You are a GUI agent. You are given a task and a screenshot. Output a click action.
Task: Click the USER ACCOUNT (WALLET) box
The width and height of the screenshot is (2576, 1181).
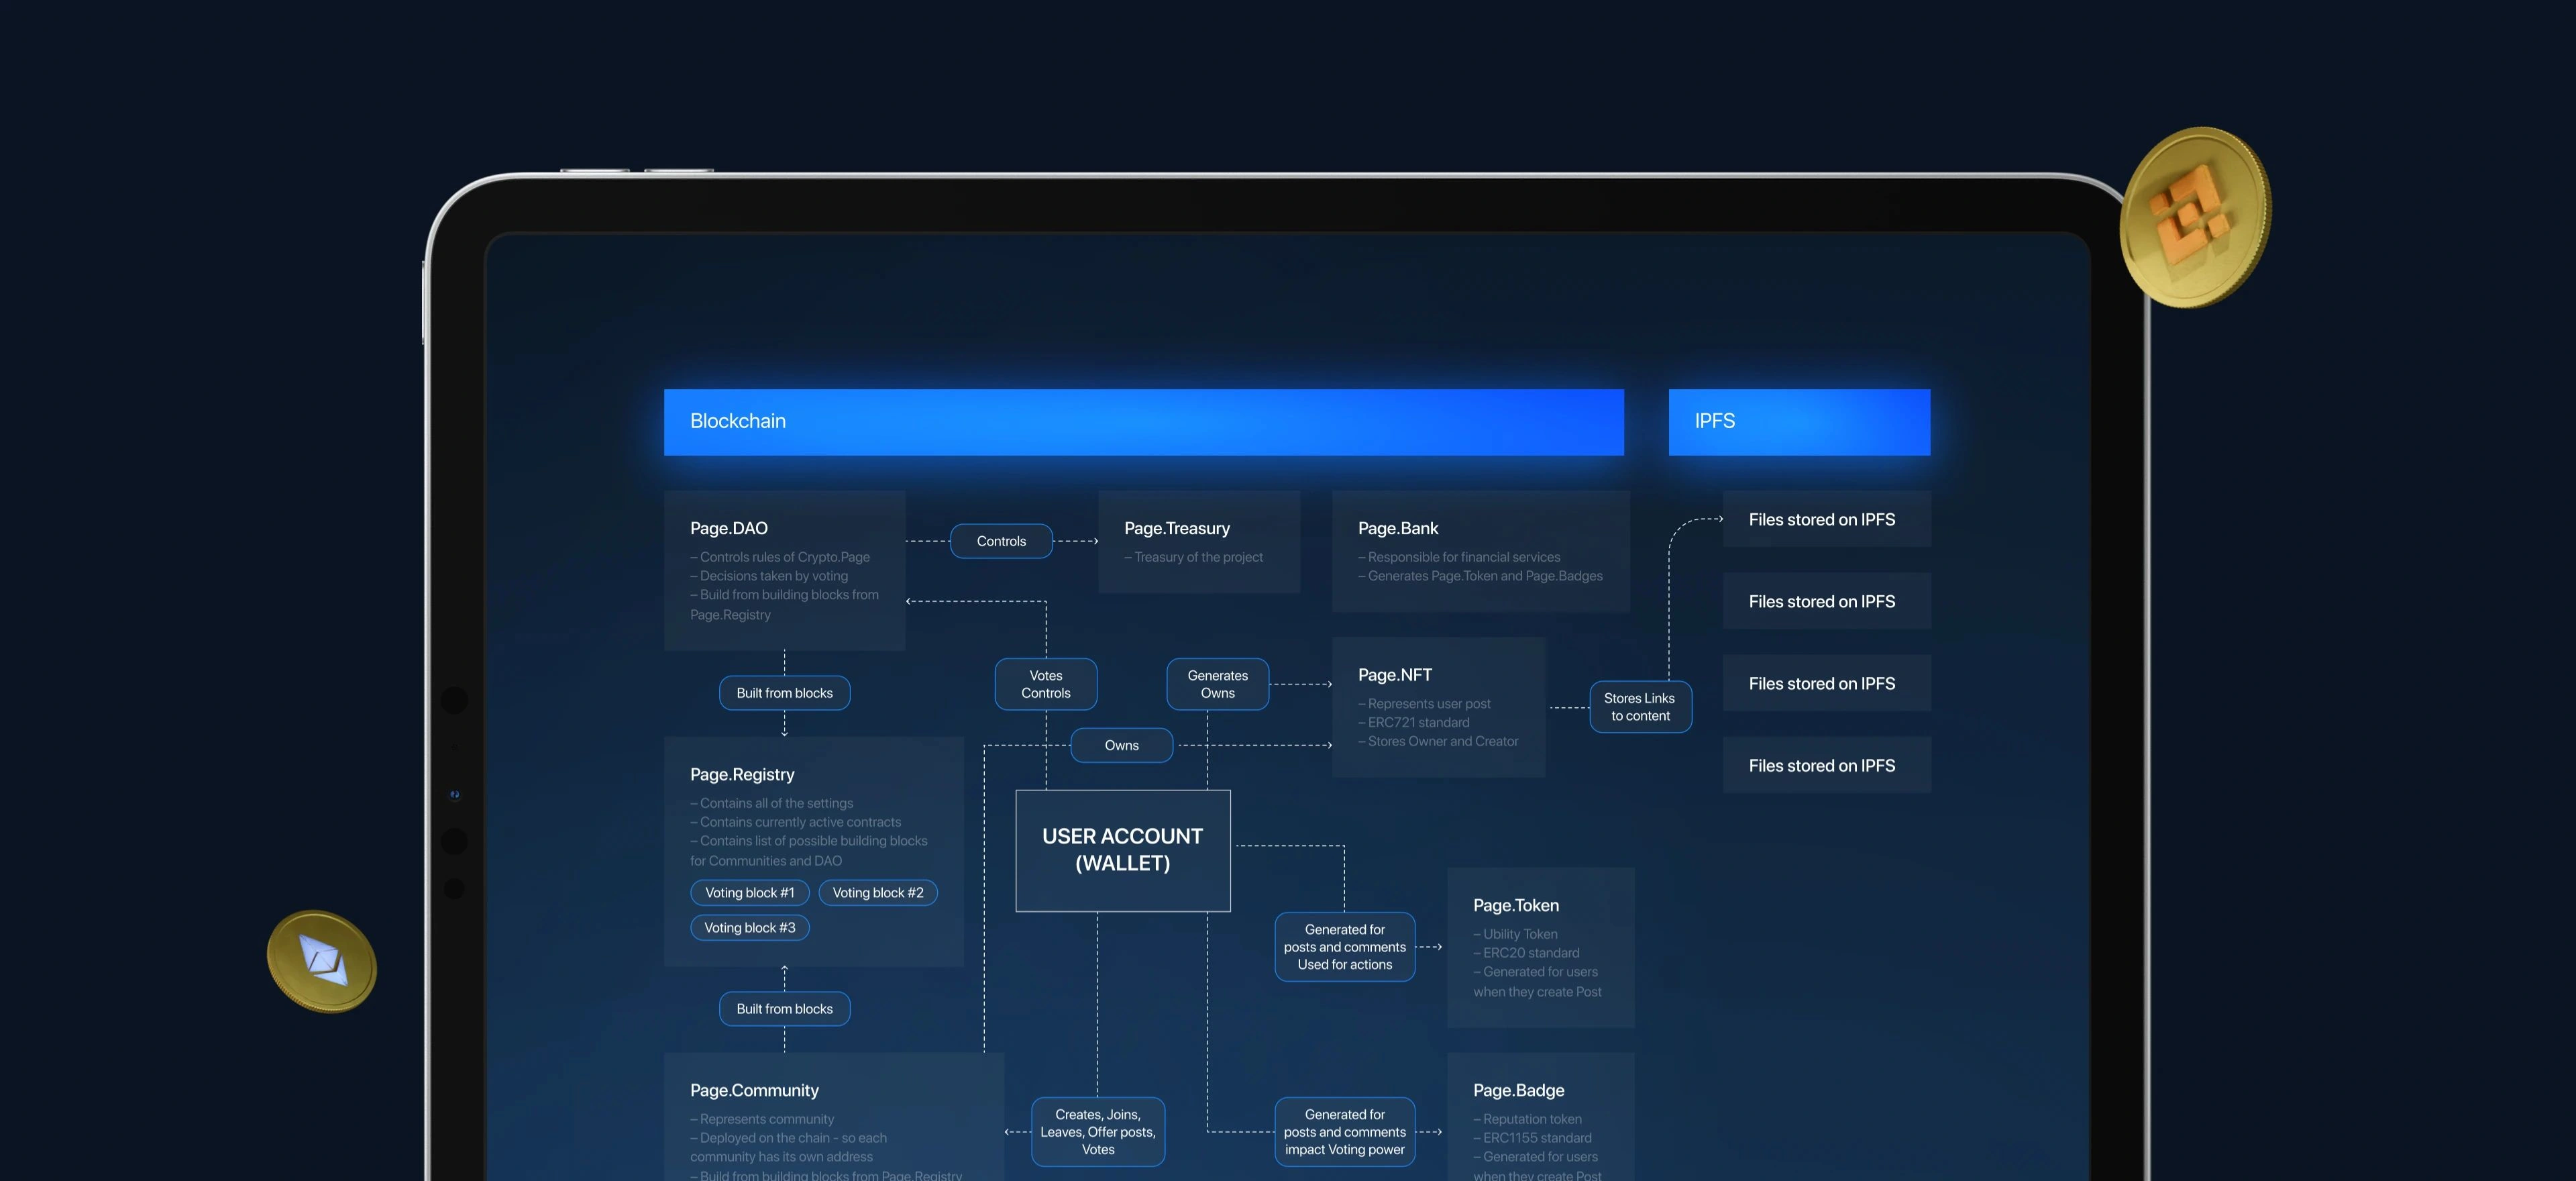coord(1122,850)
